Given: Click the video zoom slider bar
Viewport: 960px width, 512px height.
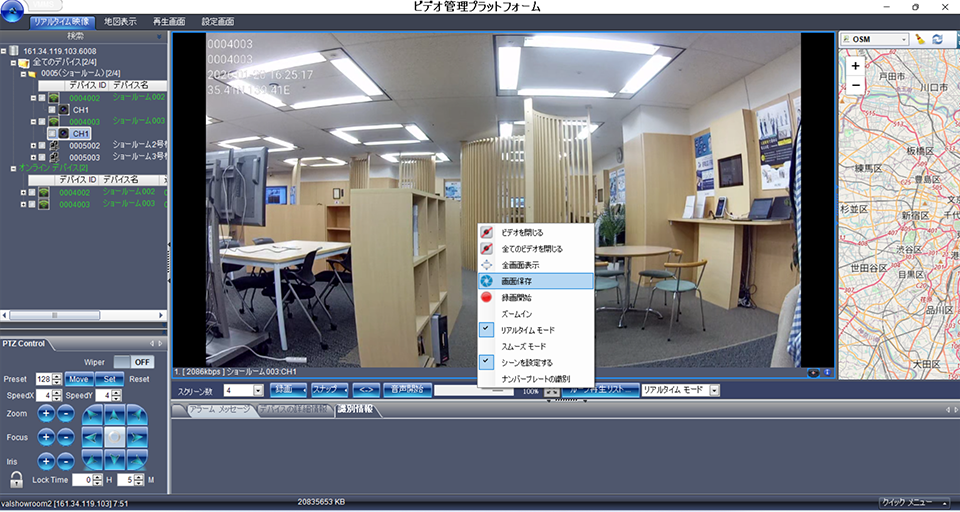Looking at the screenshot, I should pos(474,390).
